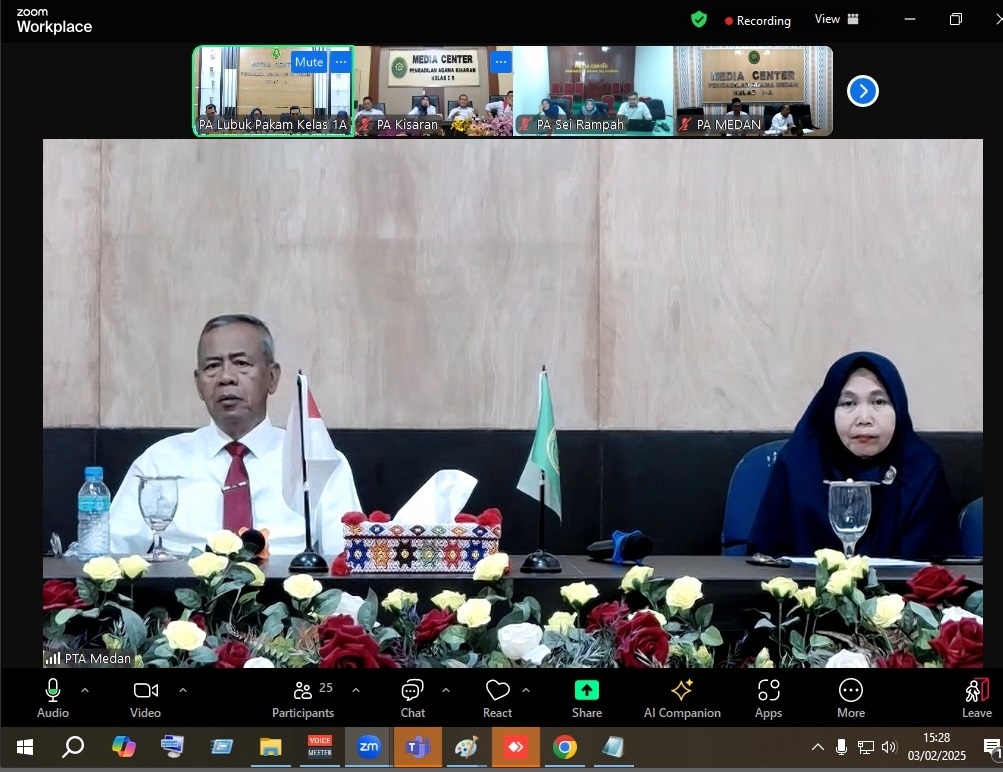Click the green encryption shield icon
1003x772 pixels.
pyautogui.click(x=699, y=20)
